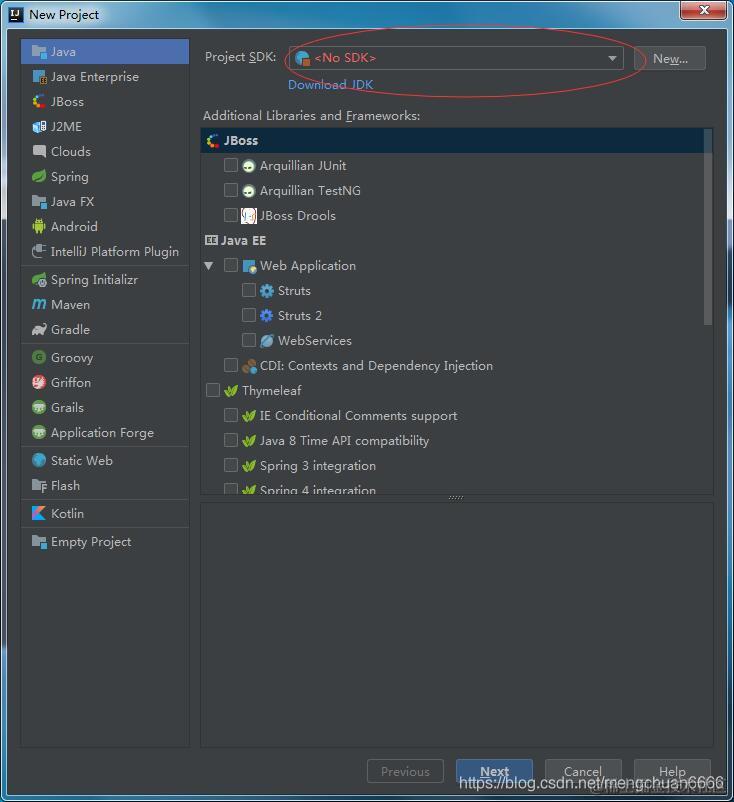This screenshot has width=734, height=802.
Task: Select the Clouds icon in sidebar
Action: click(39, 151)
